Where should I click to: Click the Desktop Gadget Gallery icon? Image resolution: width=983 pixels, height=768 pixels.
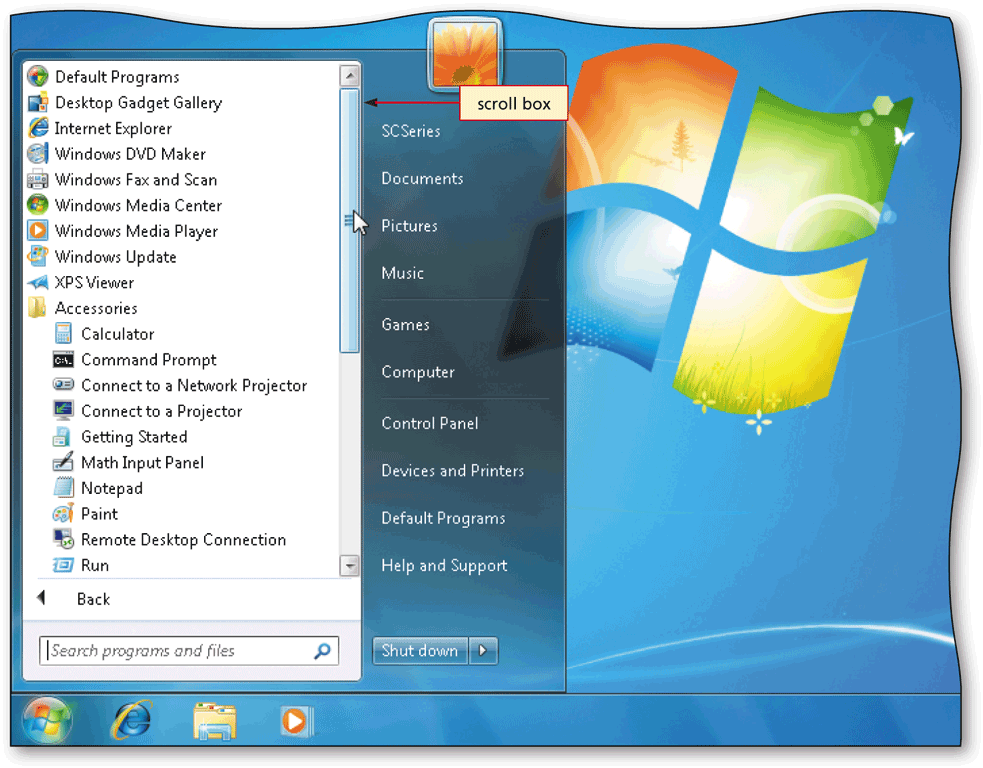point(38,102)
